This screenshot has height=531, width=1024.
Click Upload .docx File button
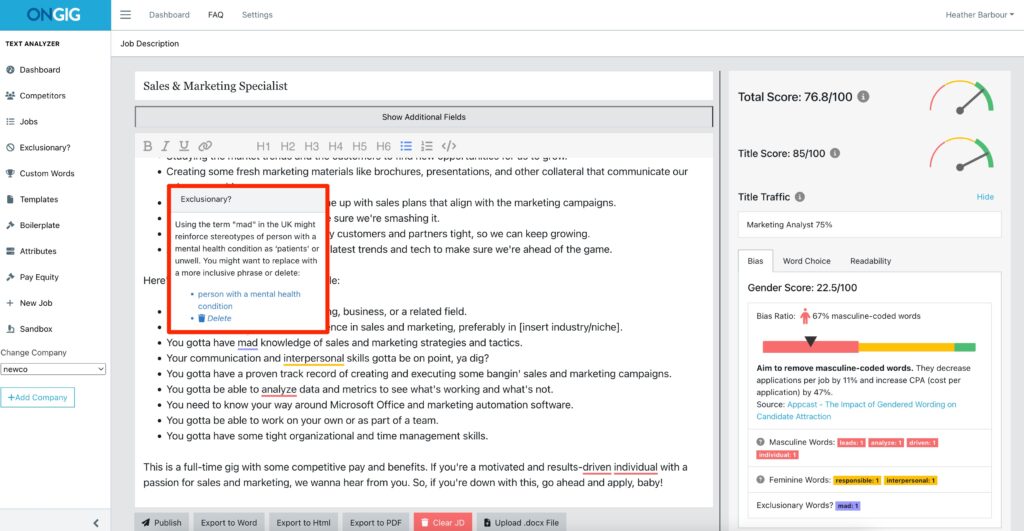click(x=521, y=523)
